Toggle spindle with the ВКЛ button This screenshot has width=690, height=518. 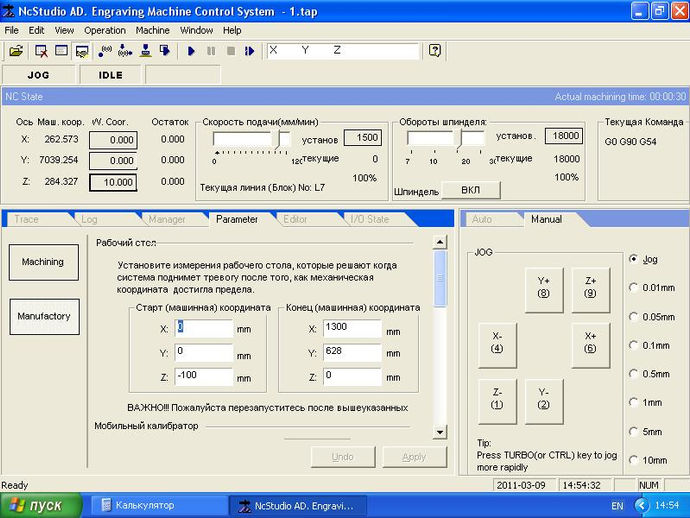pyautogui.click(x=471, y=190)
